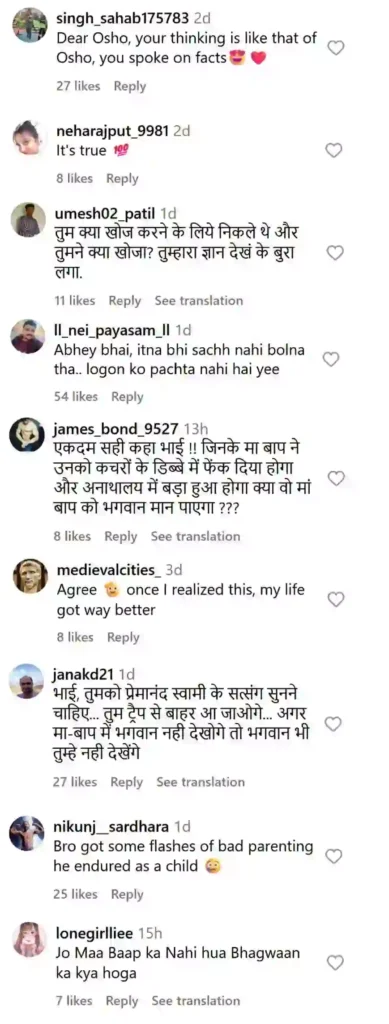
Task: View james_bond_9527's avatar
Action: [26, 434]
